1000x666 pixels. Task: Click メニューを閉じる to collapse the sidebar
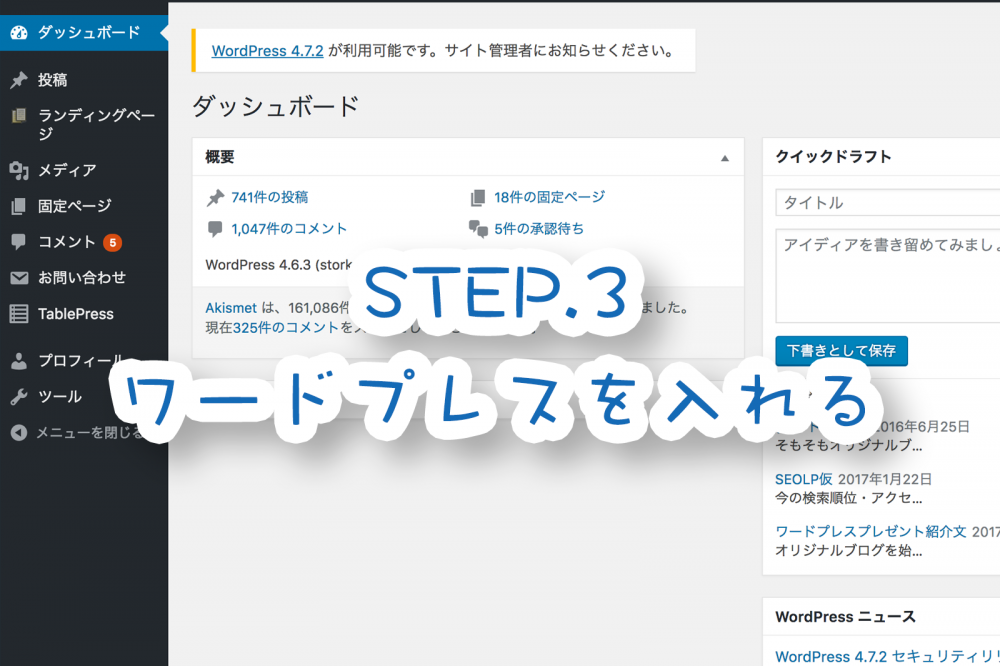coord(89,433)
